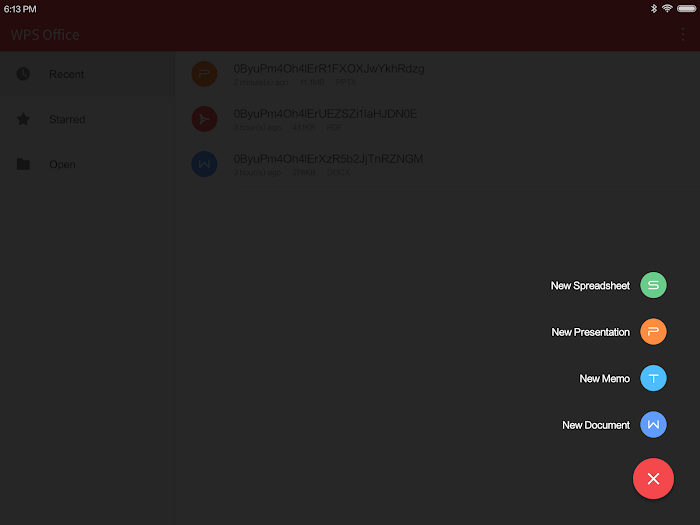
Task: Tap the Wi-Fi icon in status bar
Action: point(667,8)
